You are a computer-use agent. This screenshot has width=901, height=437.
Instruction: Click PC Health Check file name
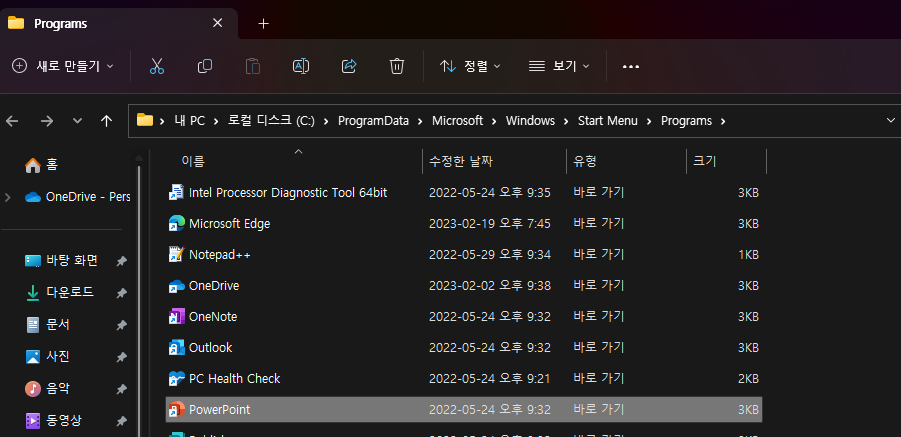(234, 379)
